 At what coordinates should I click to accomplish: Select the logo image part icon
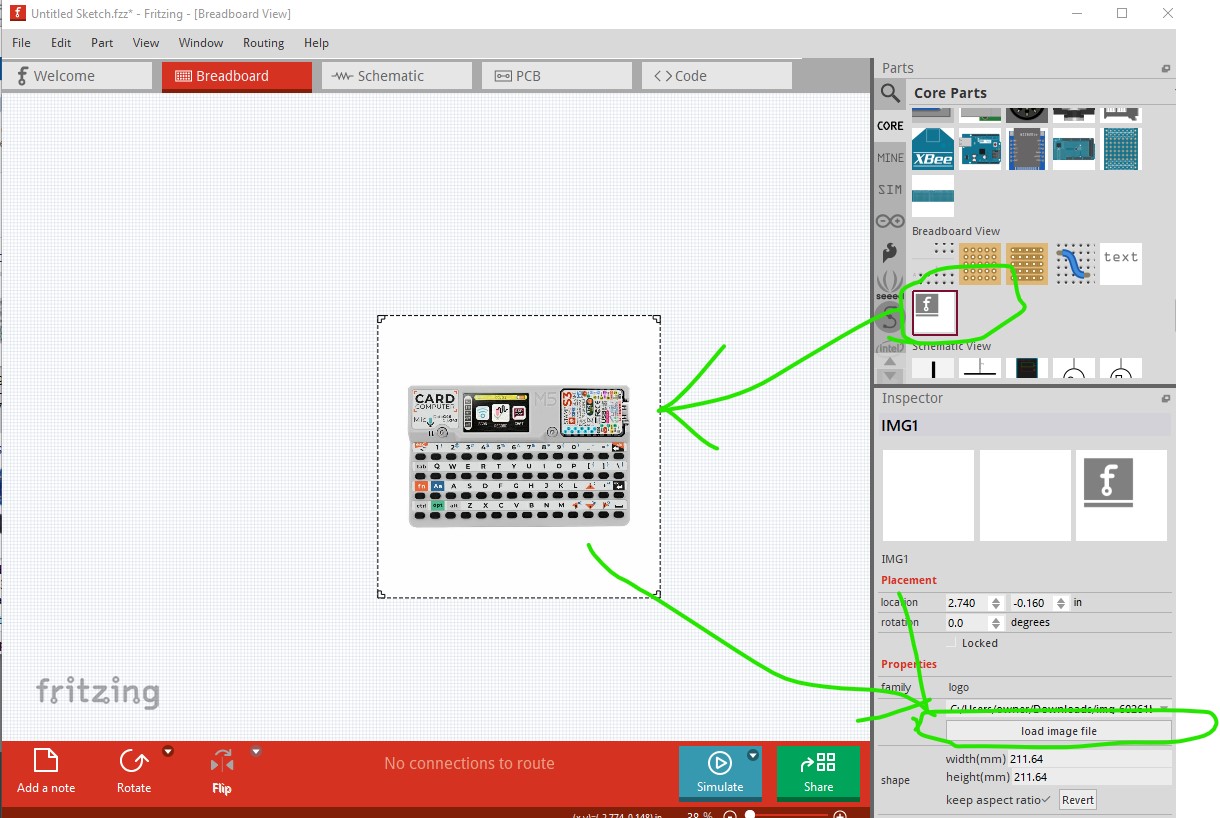click(934, 312)
